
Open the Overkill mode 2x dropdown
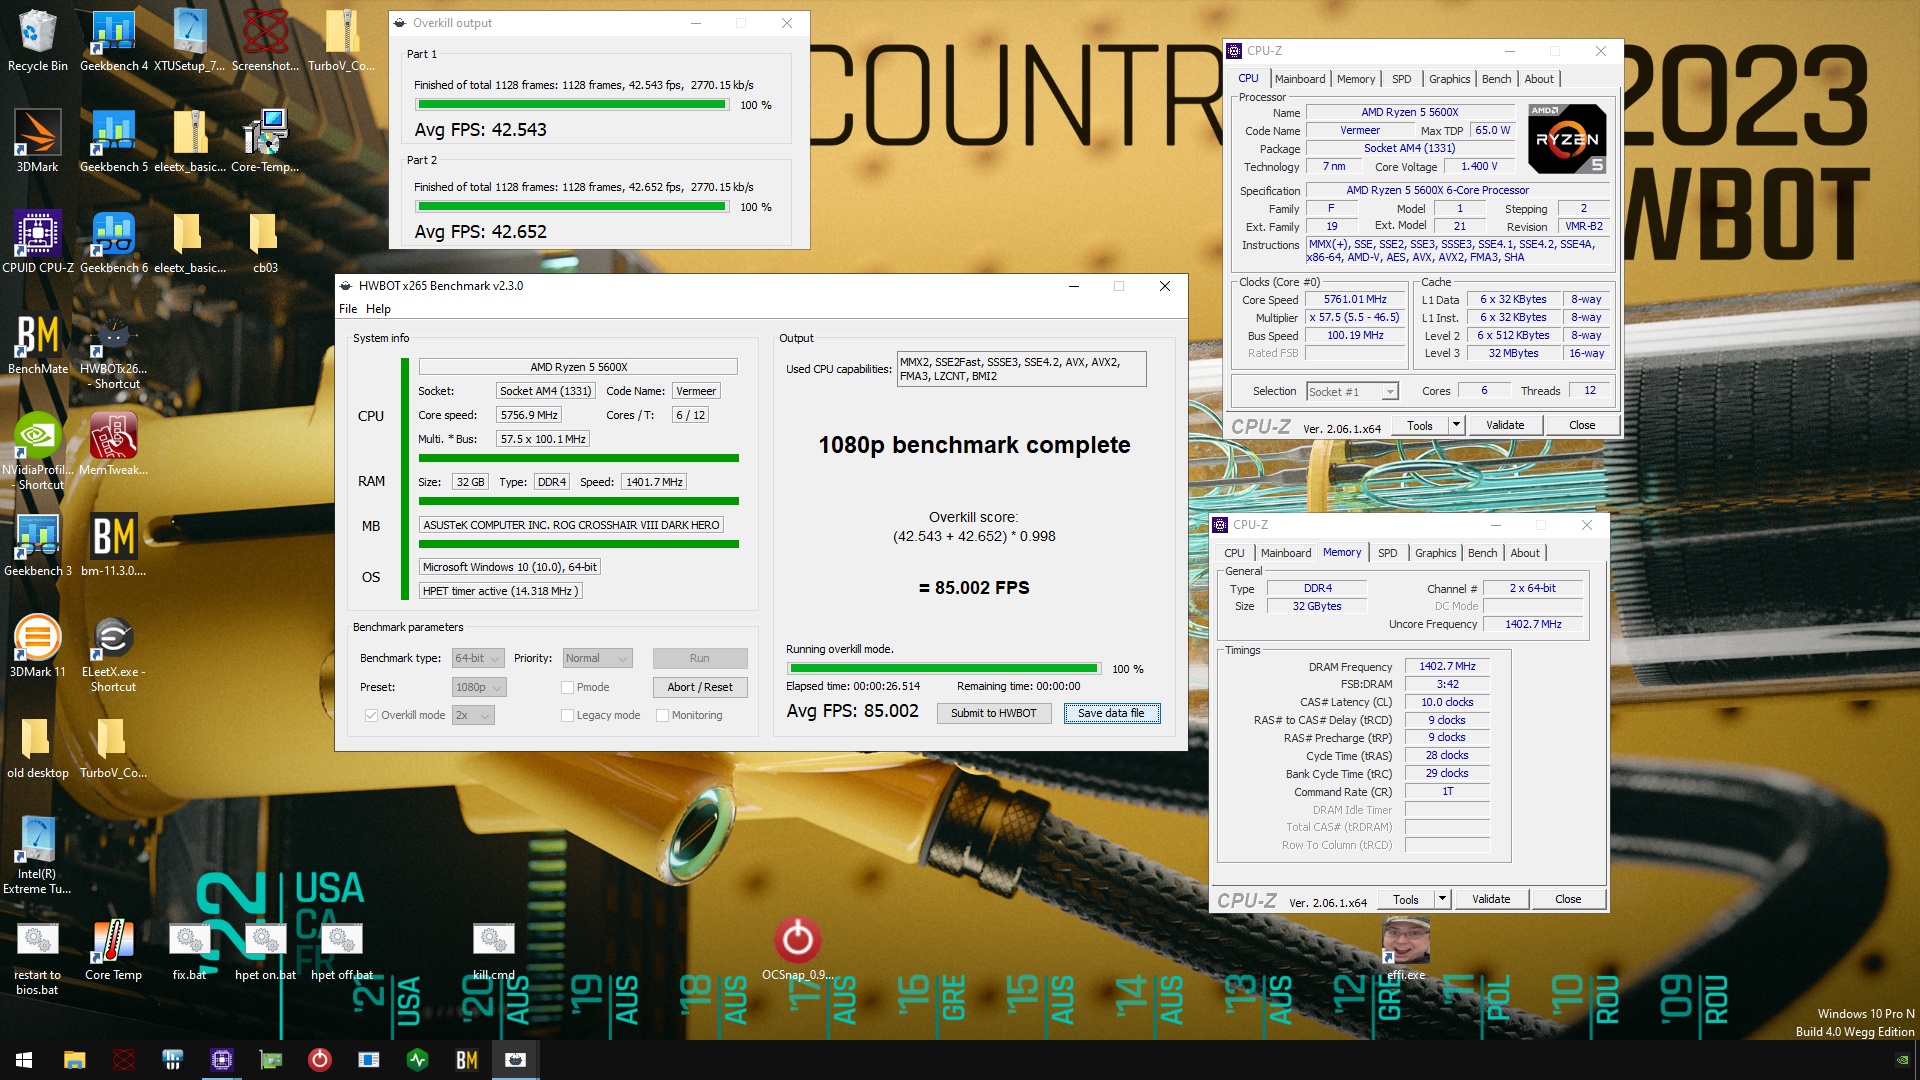[473, 715]
